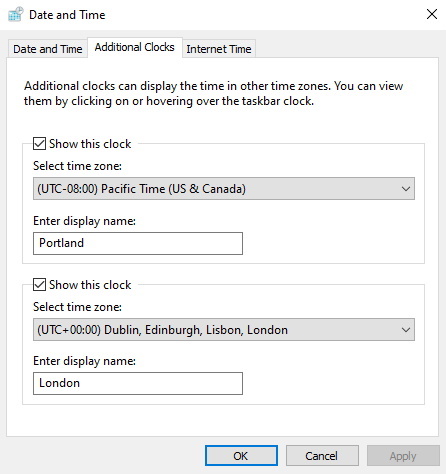This screenshot has width=446, height=474.
Task: Expand the Dublin, Edinburgh, Lisbon, London dropdown
Action: point(224,330)
